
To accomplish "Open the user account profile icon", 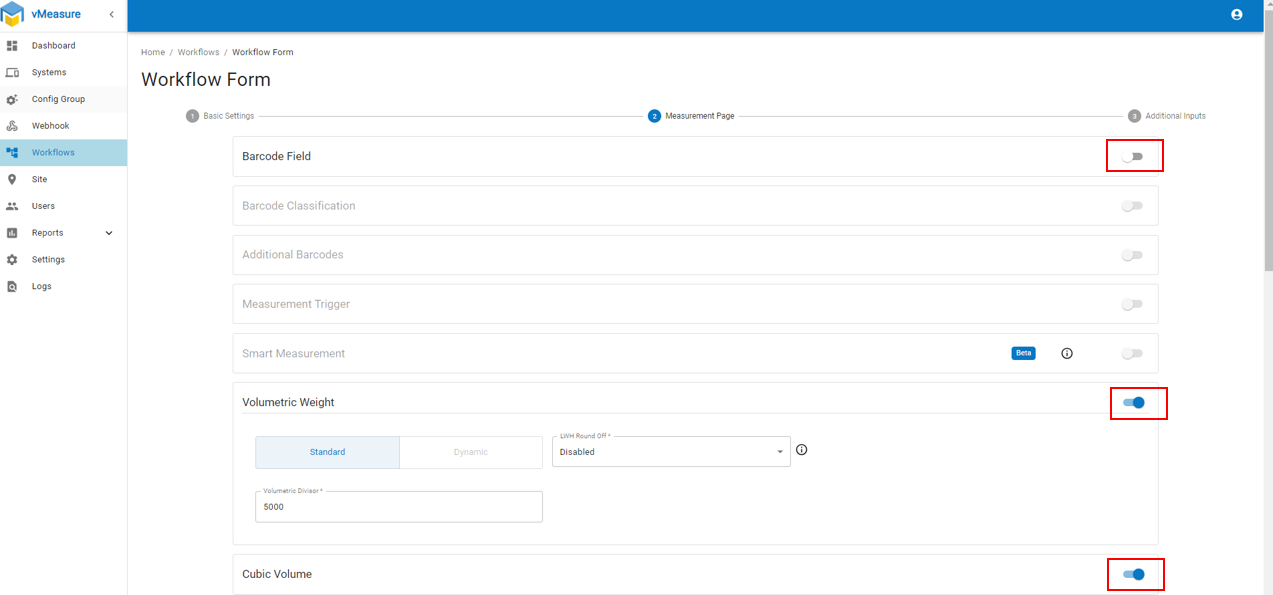I will (1237, 15).
